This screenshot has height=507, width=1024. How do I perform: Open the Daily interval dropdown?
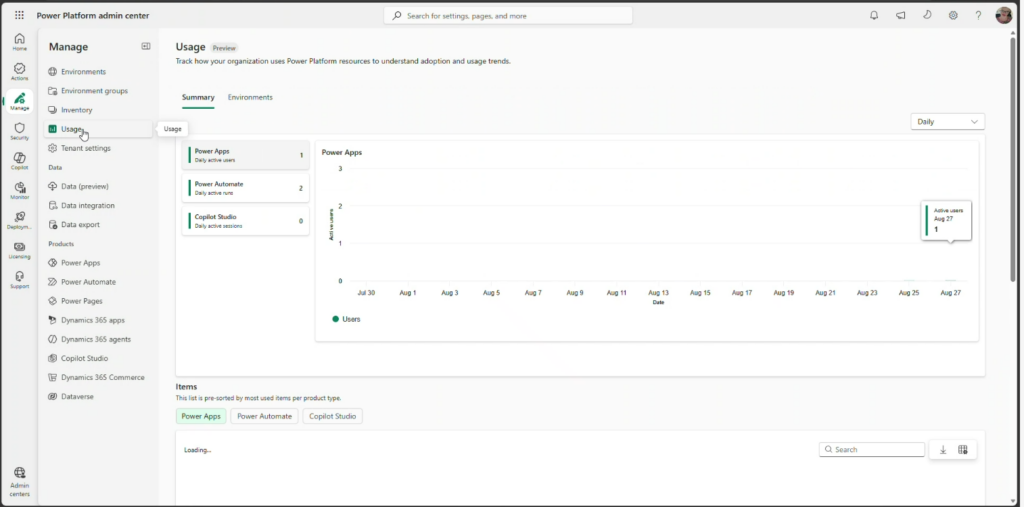pos(947,122)
